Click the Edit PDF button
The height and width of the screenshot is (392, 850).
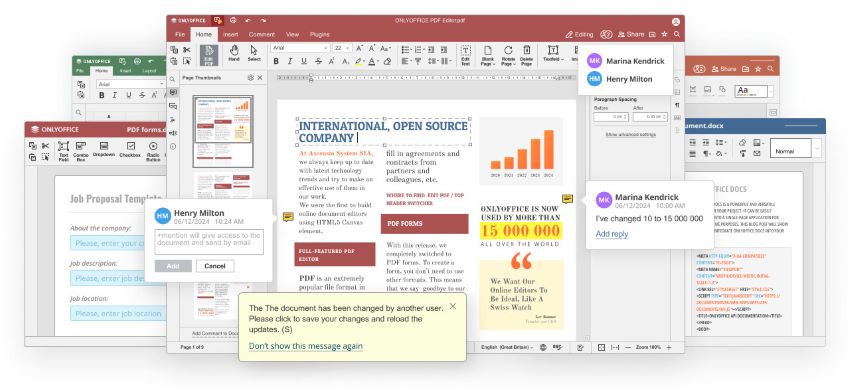click(x=209, y=55)
